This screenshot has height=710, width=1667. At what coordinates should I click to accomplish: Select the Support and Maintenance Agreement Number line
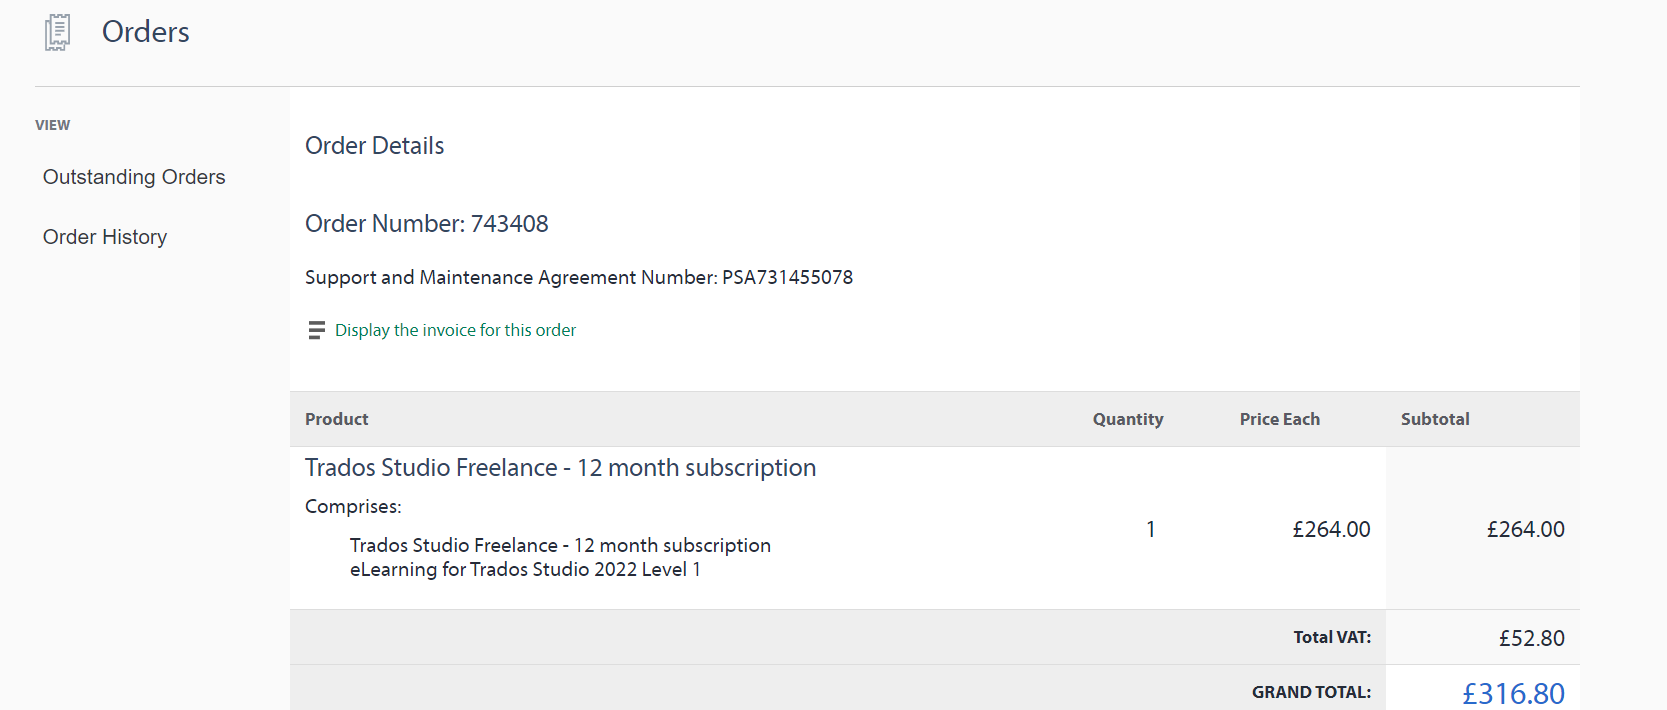tap(579, 277)
